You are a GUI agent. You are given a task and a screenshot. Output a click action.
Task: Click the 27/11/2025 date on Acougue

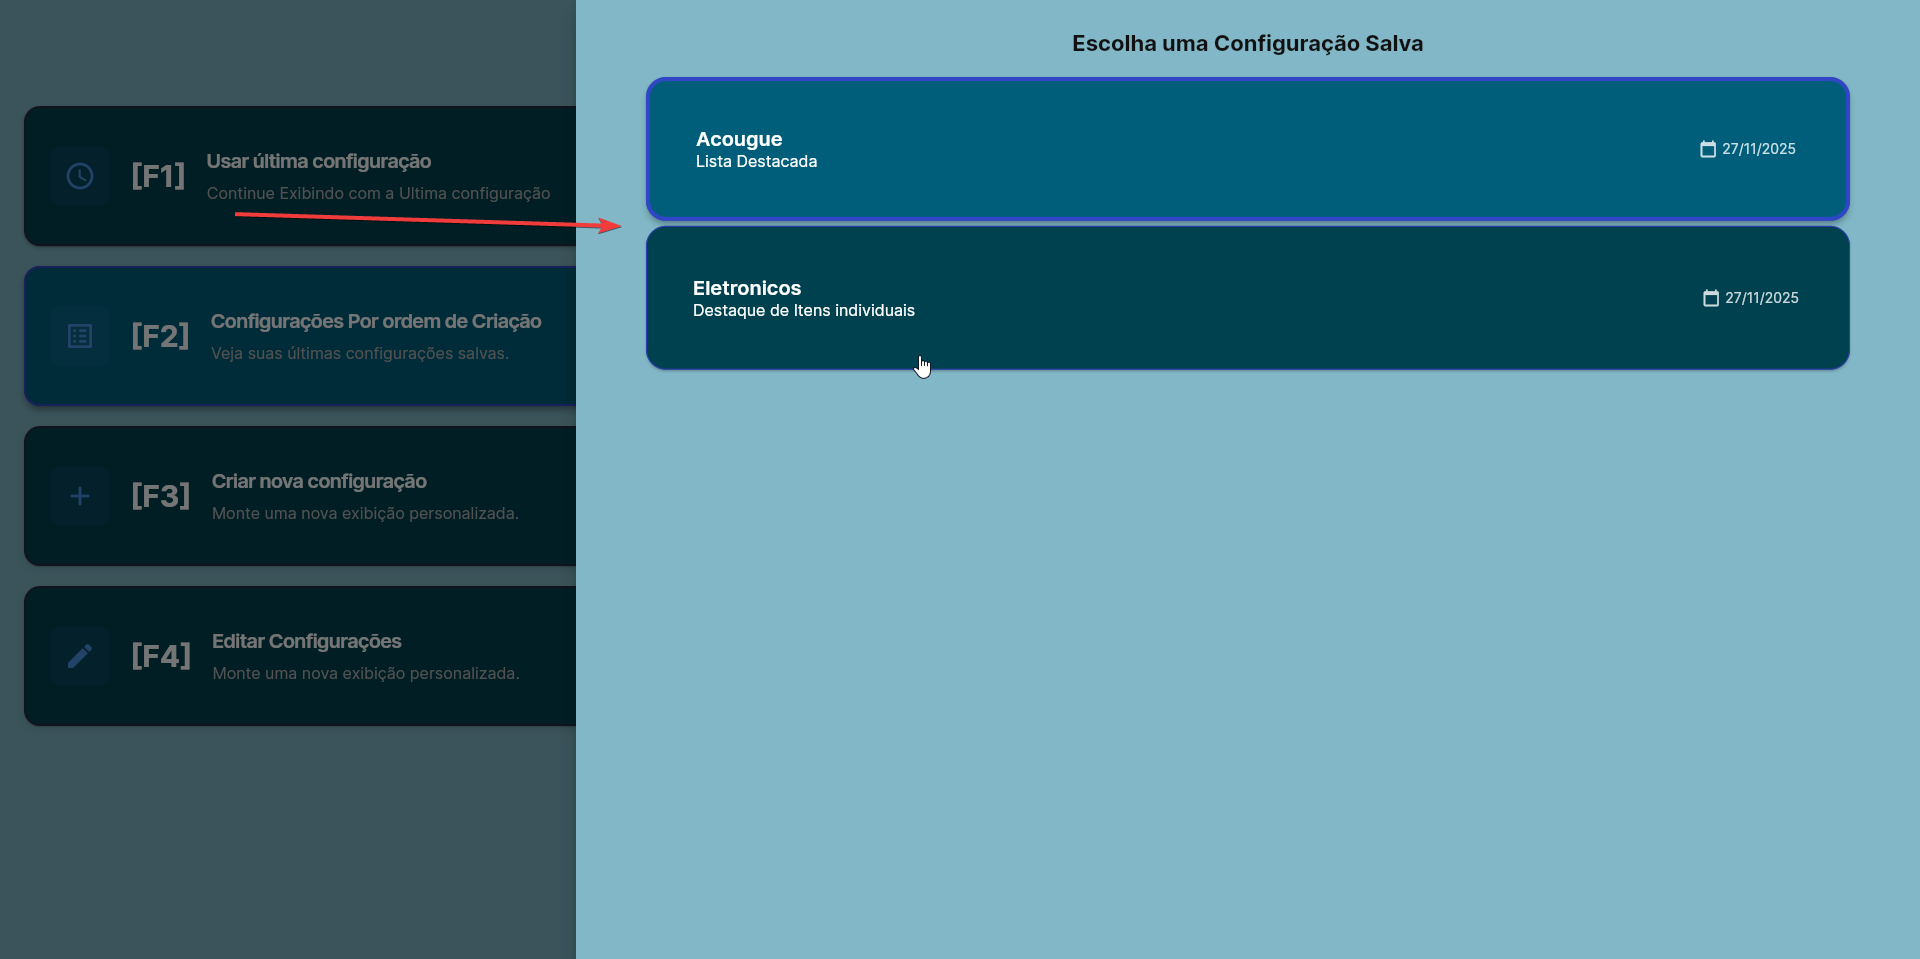[x=1758, y=149]
